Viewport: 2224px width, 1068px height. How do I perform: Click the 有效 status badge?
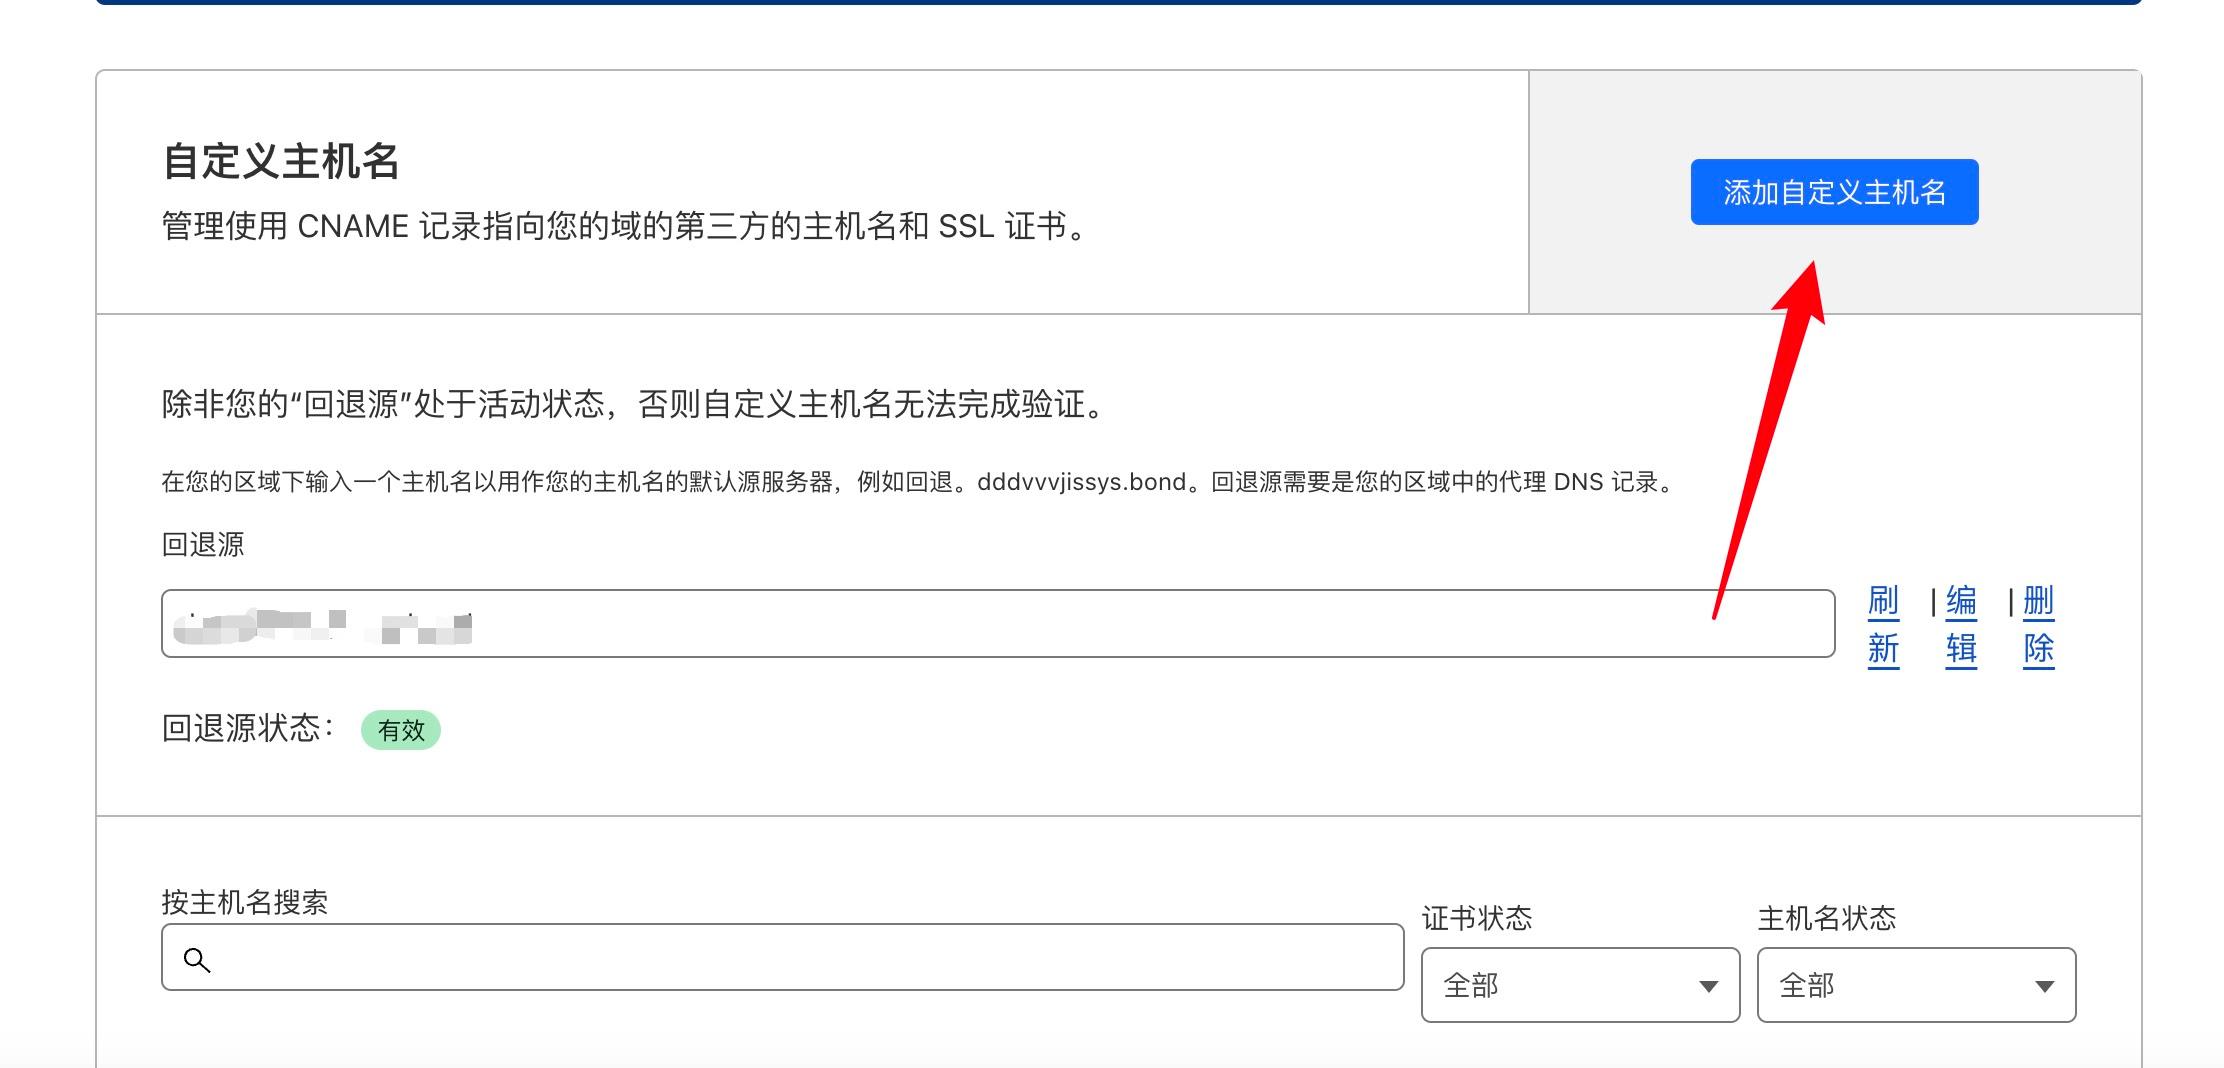401,730
